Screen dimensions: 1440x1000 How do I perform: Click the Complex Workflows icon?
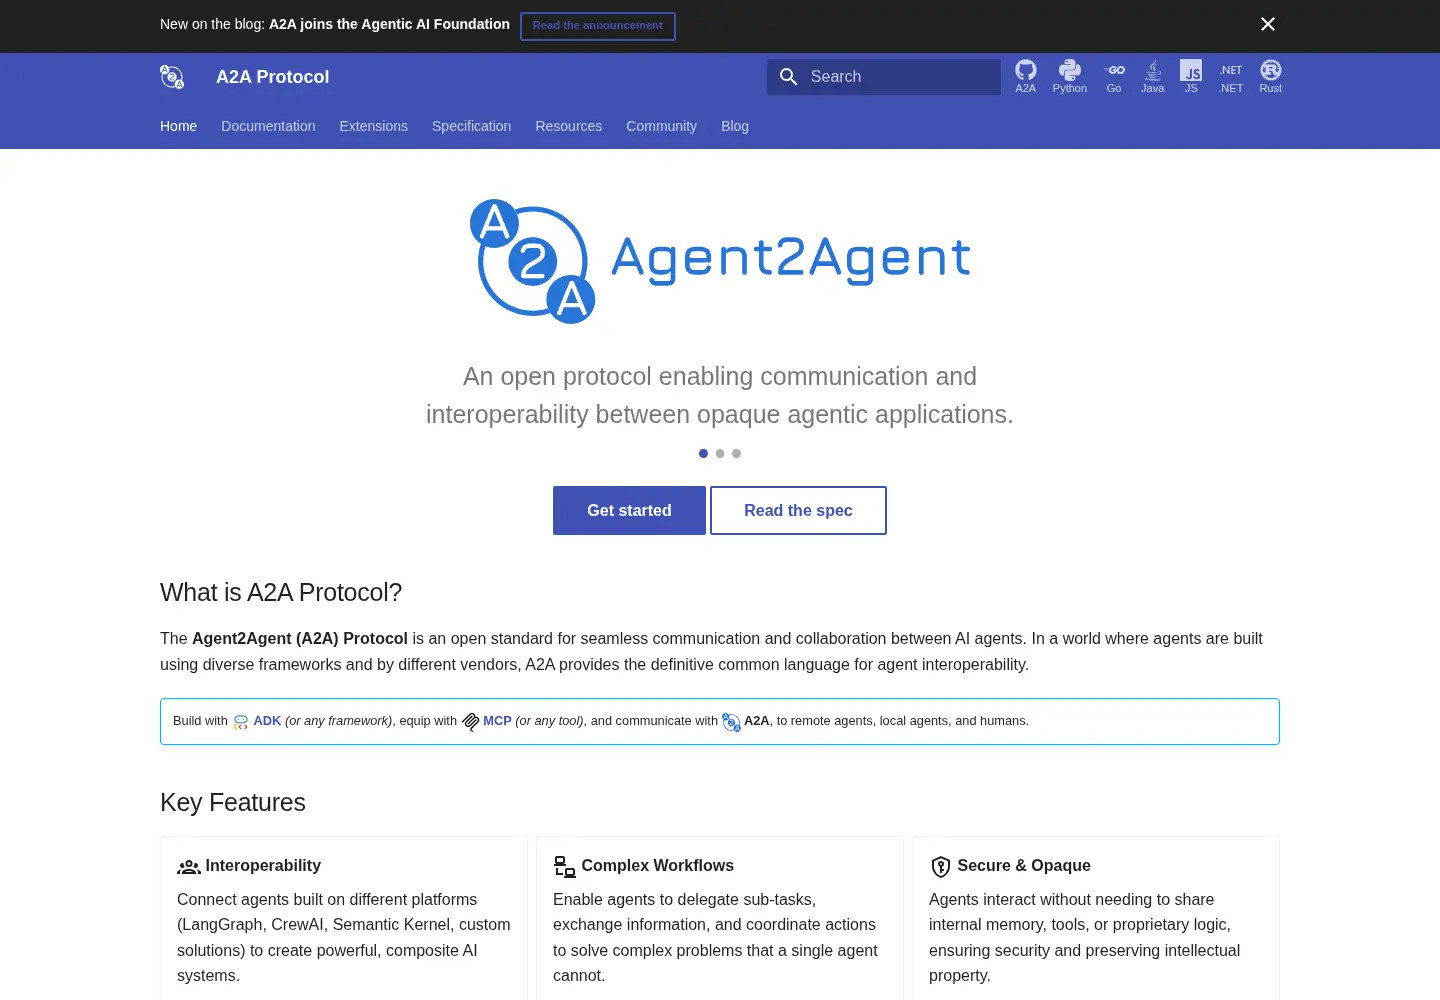pos(565,867)
